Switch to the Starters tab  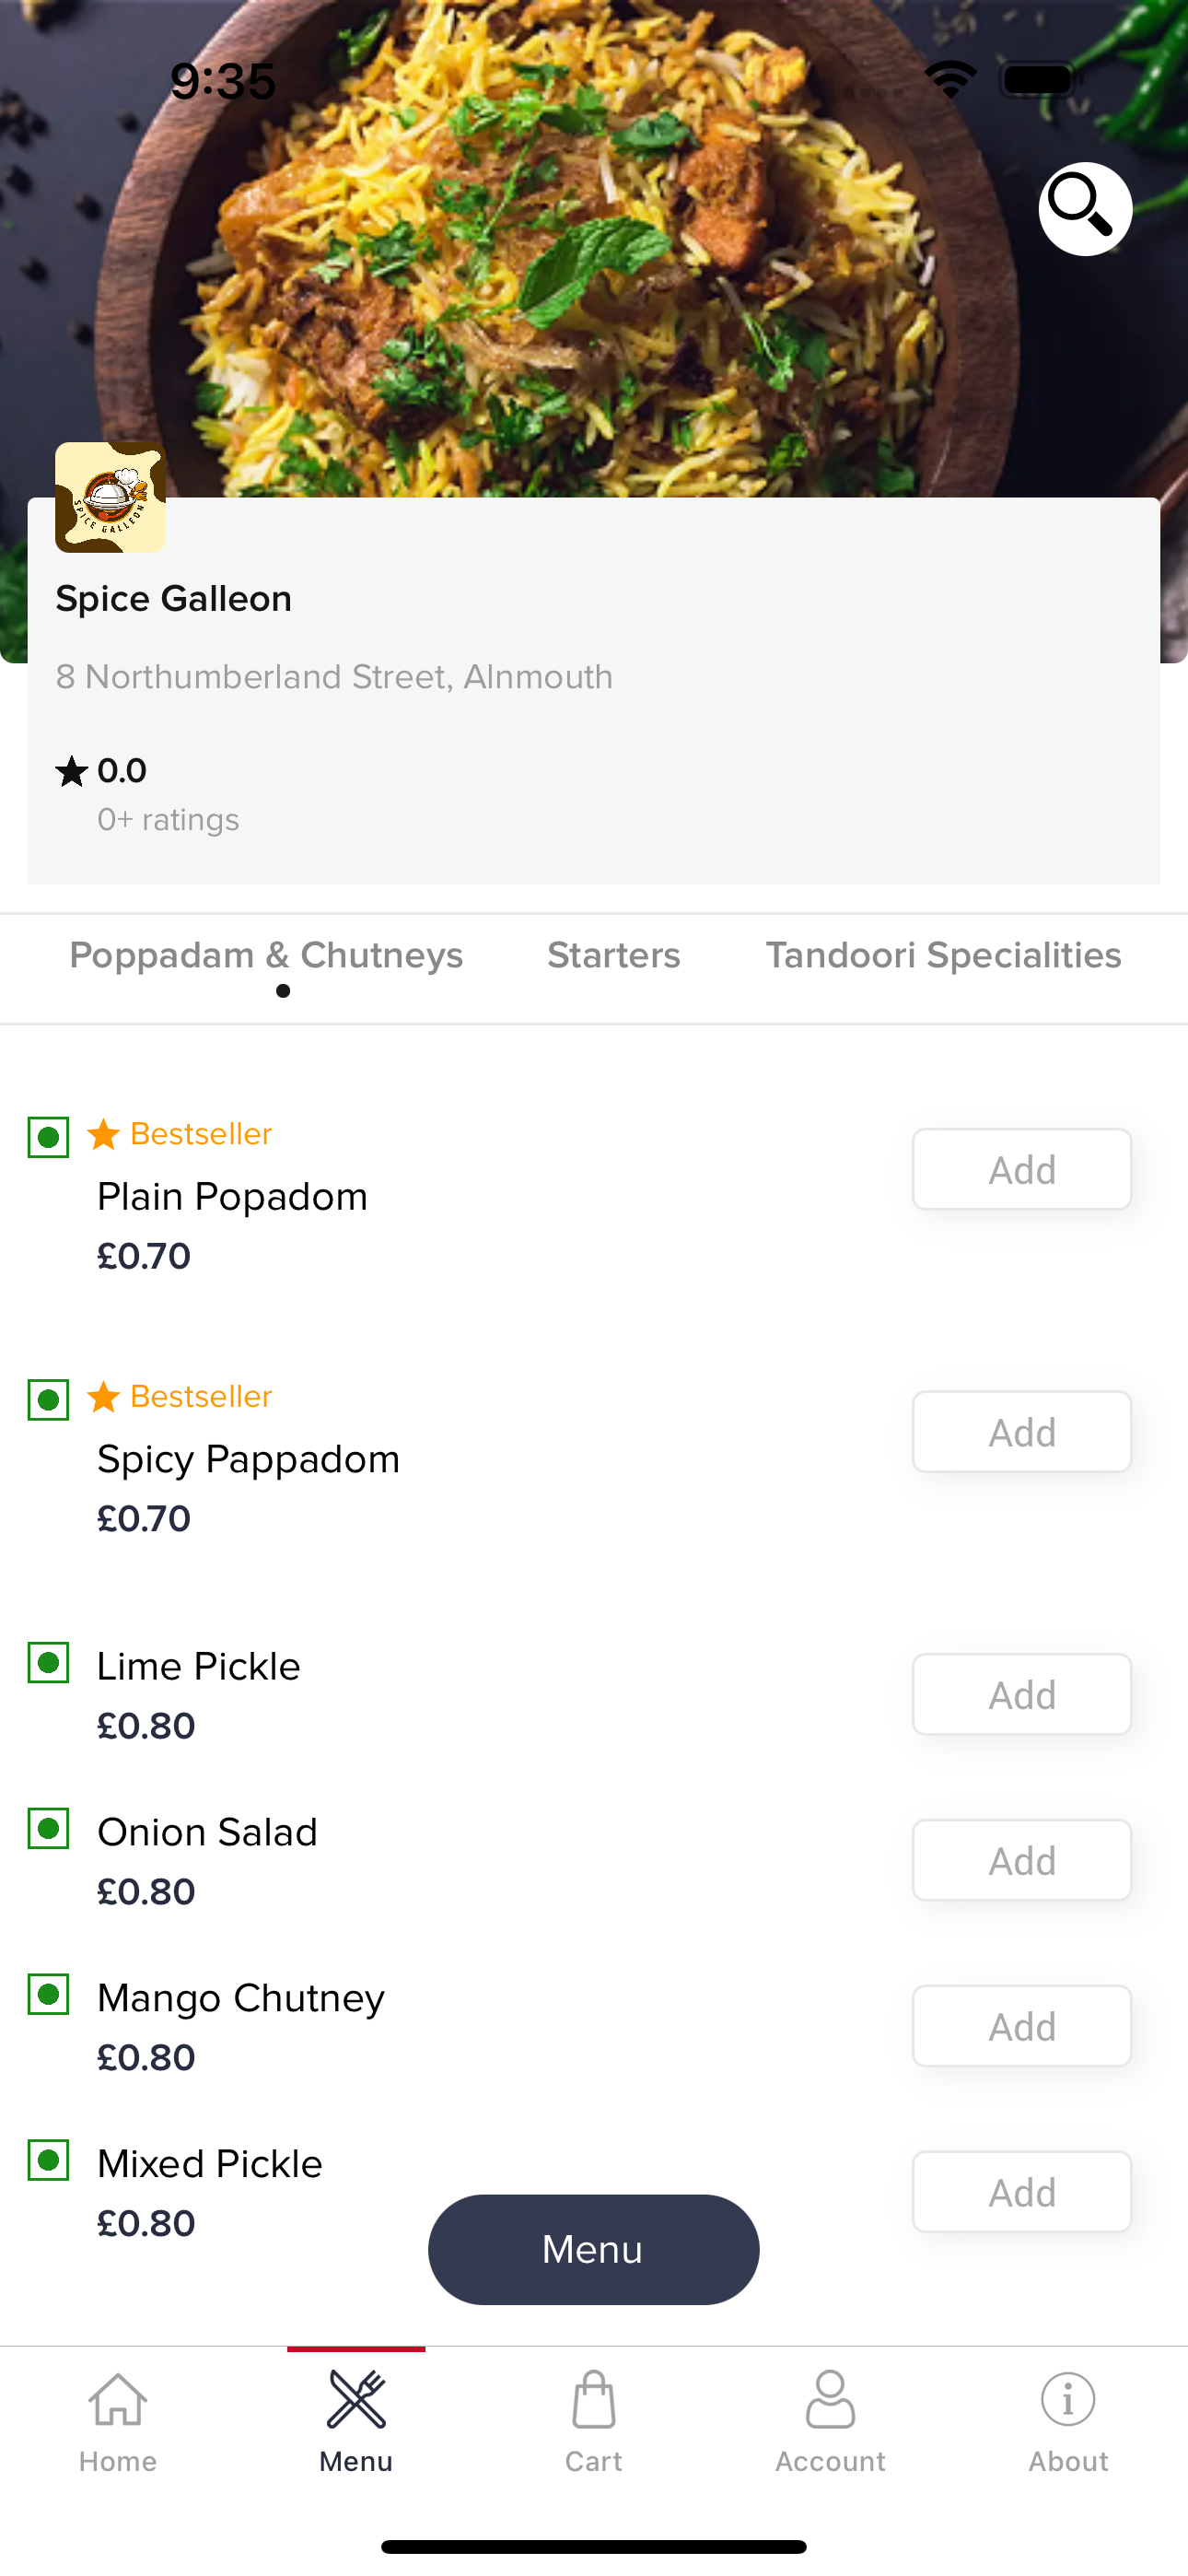pyautogui.click(x=613, y=956)
